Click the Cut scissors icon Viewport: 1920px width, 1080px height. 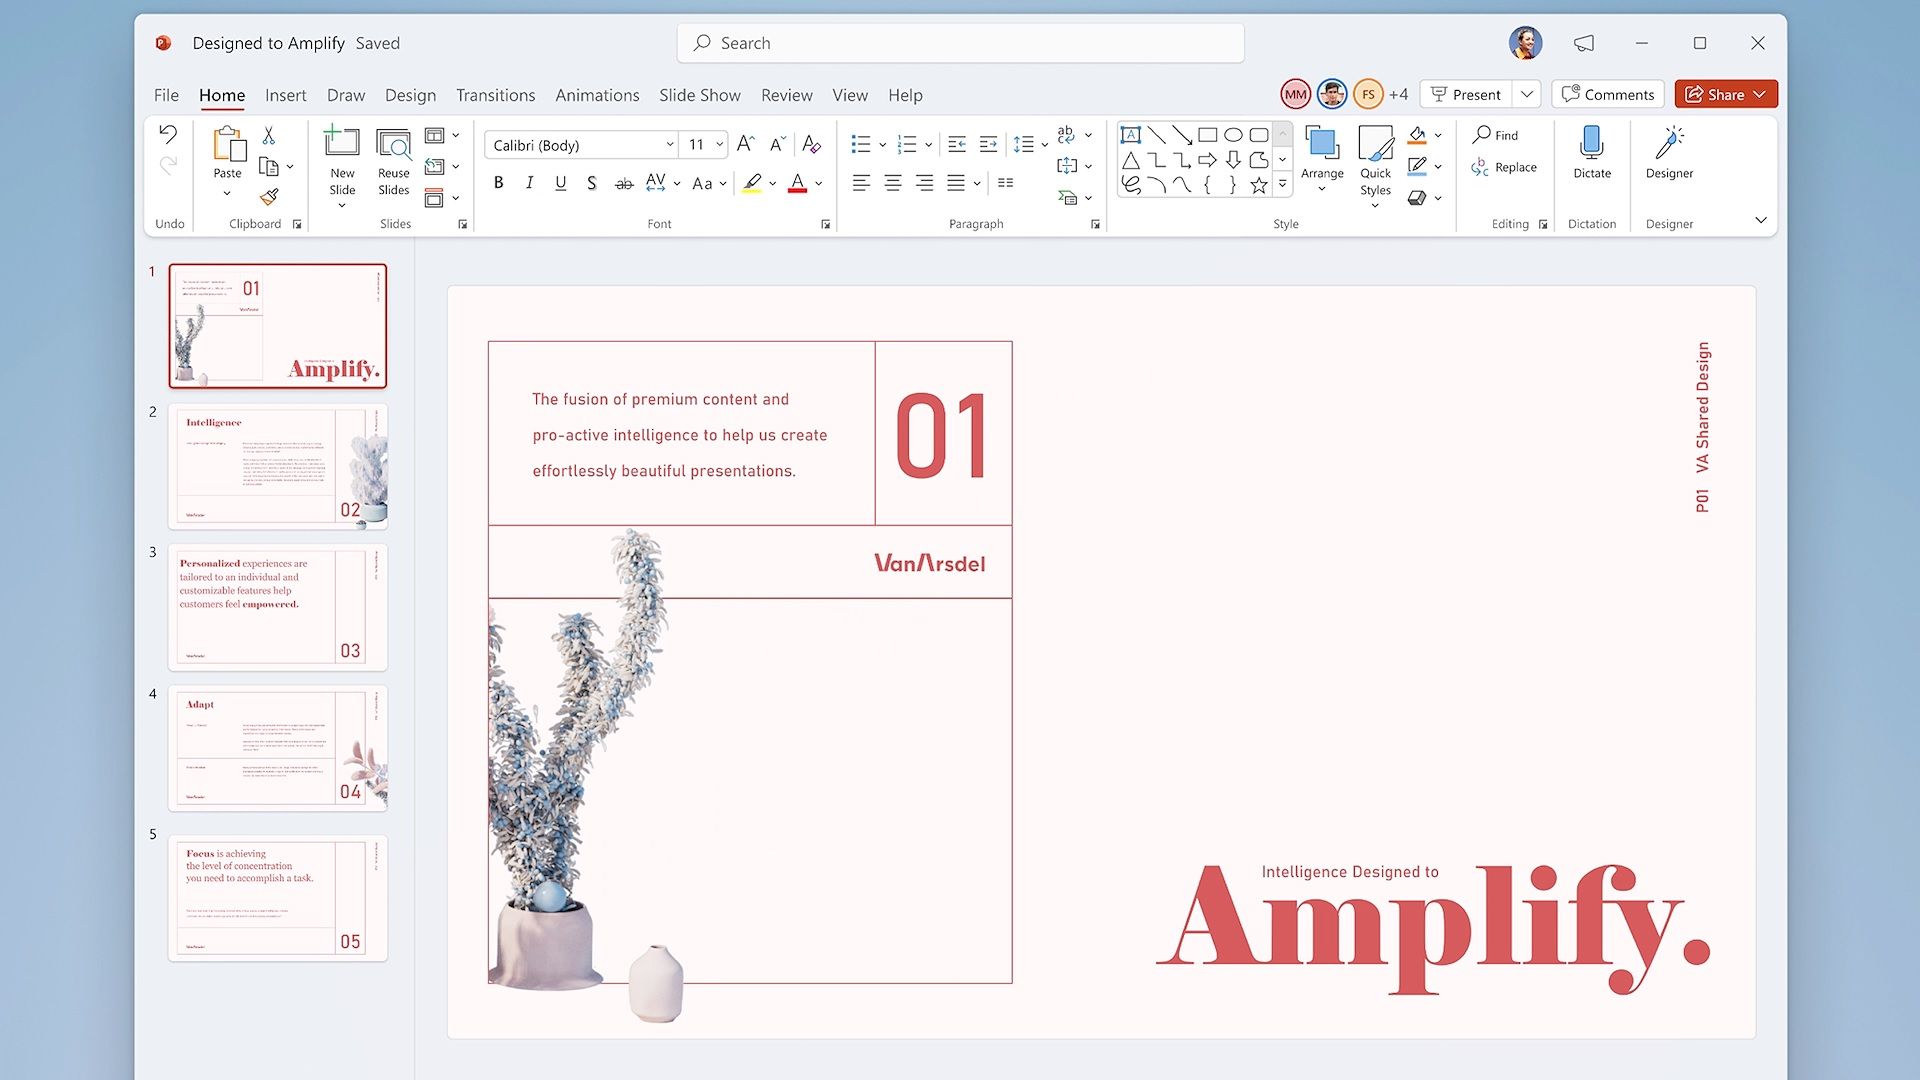click(x=268, y=135)
